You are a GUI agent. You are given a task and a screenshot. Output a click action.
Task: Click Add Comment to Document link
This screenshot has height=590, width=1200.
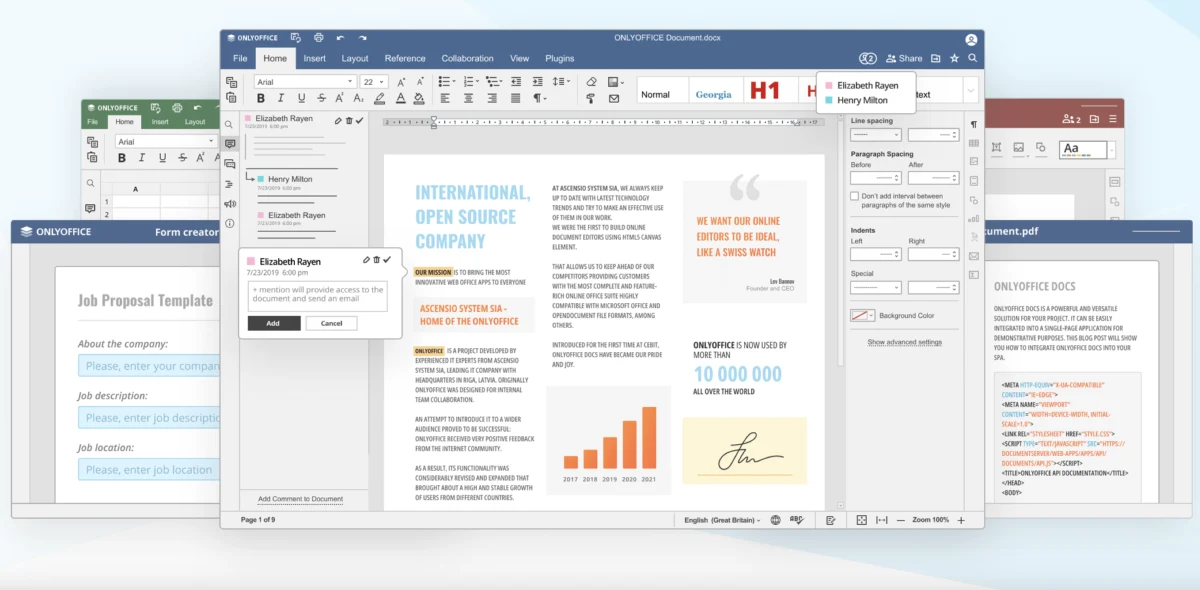[300, 498]
